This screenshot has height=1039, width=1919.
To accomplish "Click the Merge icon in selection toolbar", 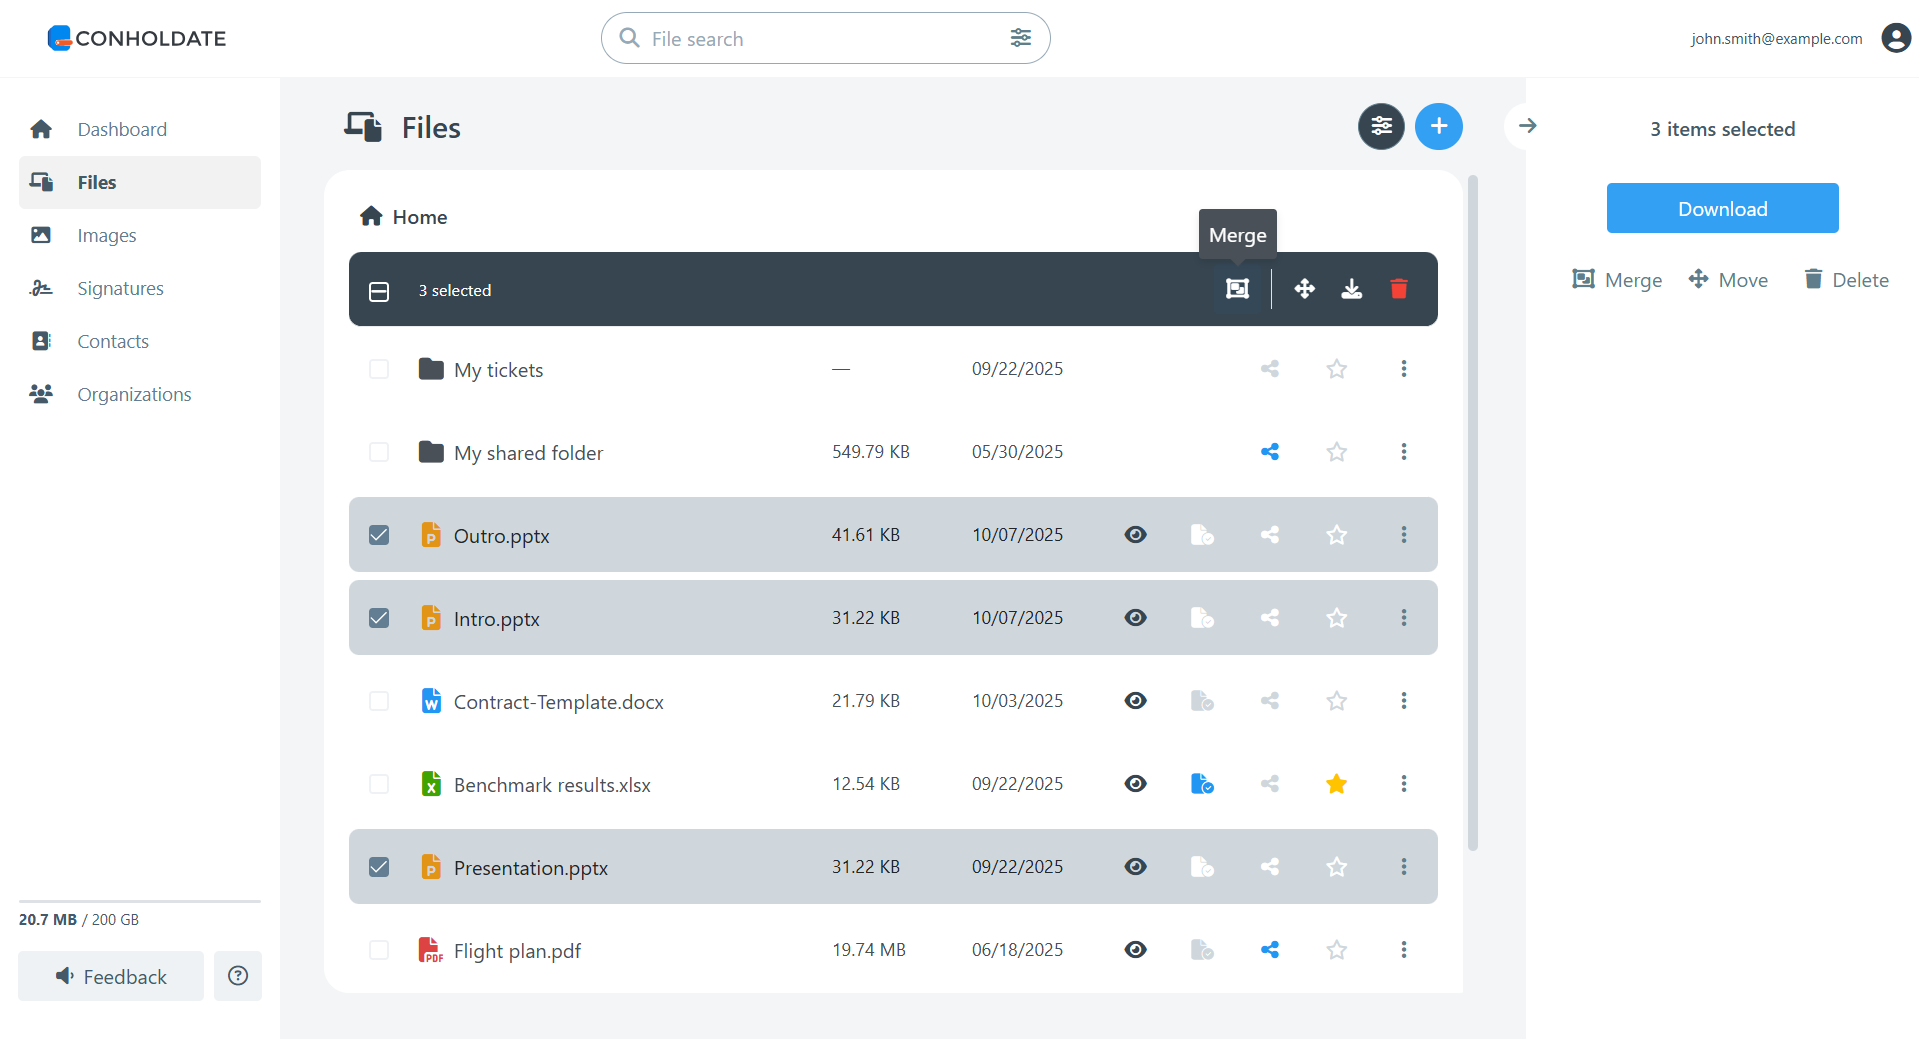I will click(x=1237, y=289).
